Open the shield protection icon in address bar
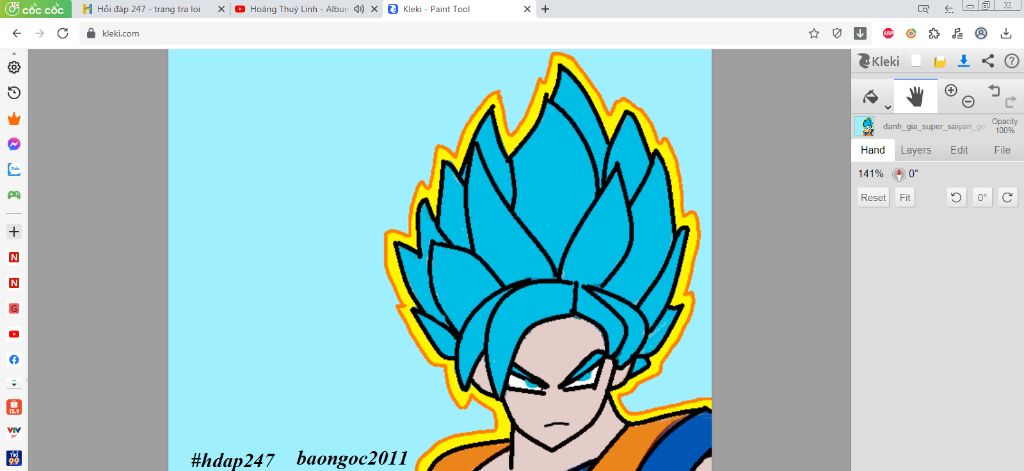Screen dimensions: 1024x471 click(x=837, y=33)
